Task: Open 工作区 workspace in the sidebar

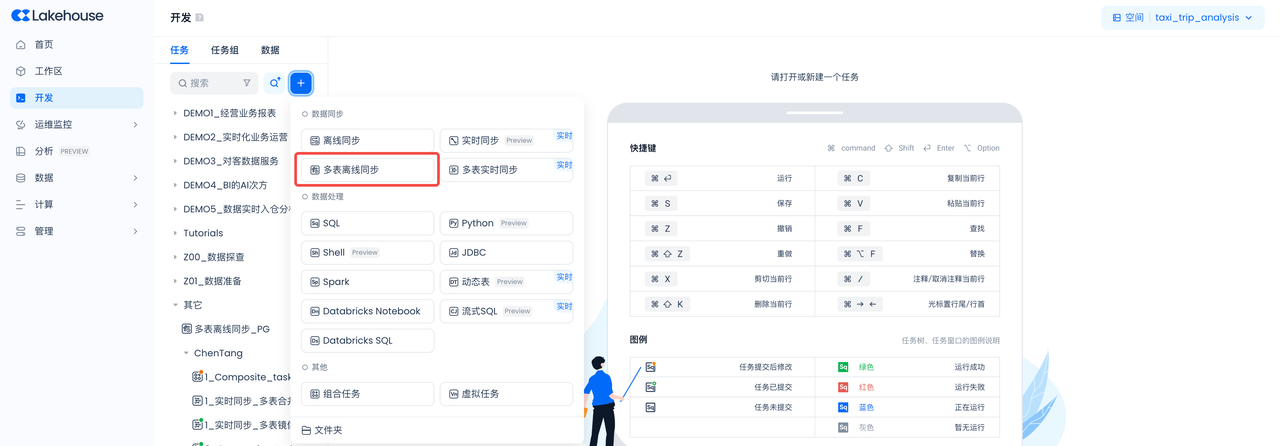Action: pyautogui.click(x=48, y=71)
